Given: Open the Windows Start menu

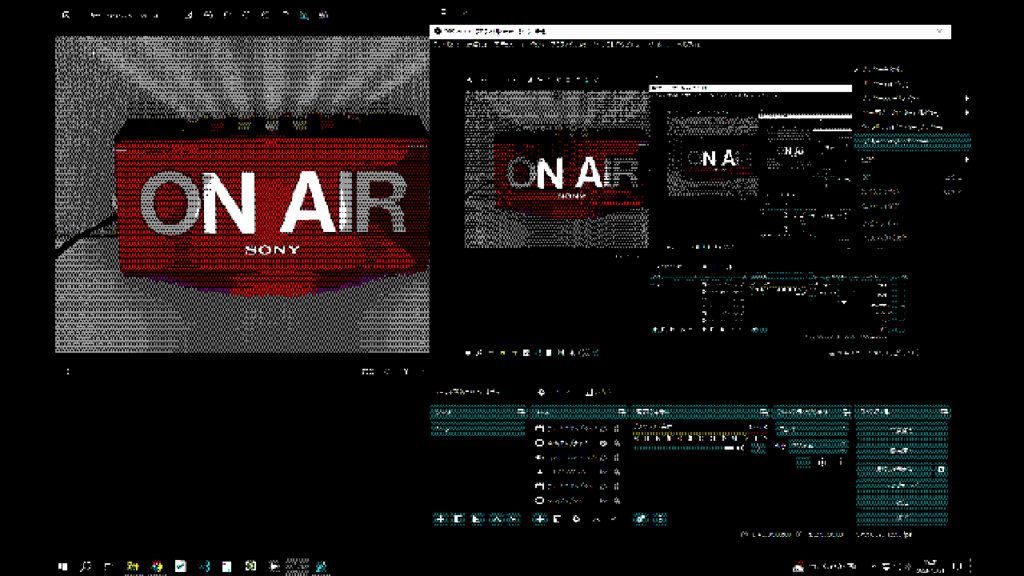Looking at the screenshot, I should point(63,566).
